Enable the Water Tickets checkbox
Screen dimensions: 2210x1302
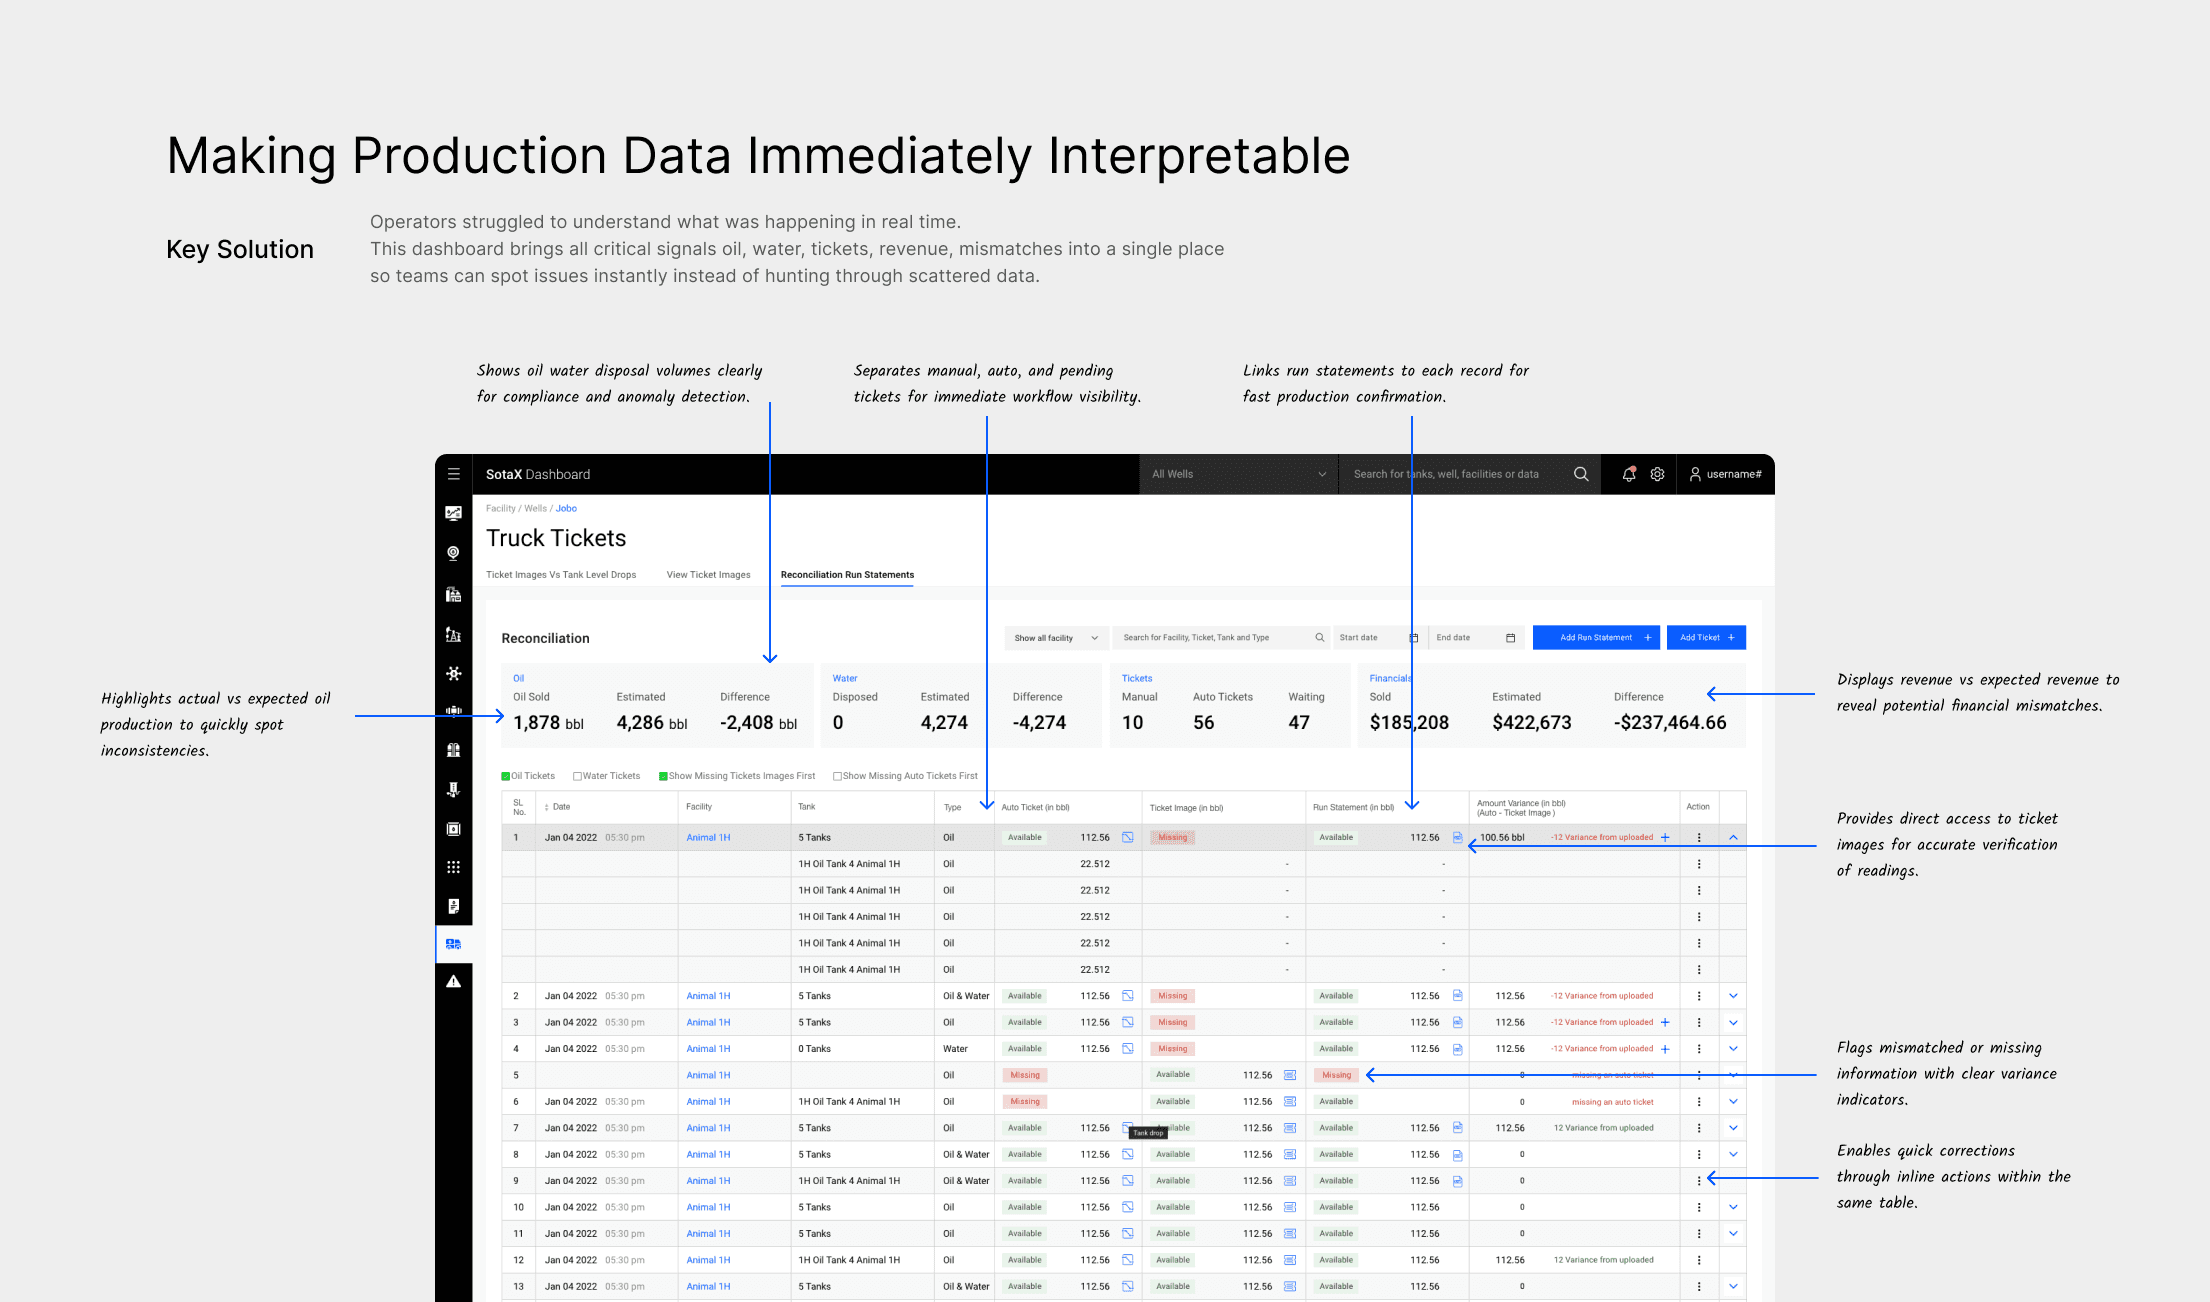(577, 776)
